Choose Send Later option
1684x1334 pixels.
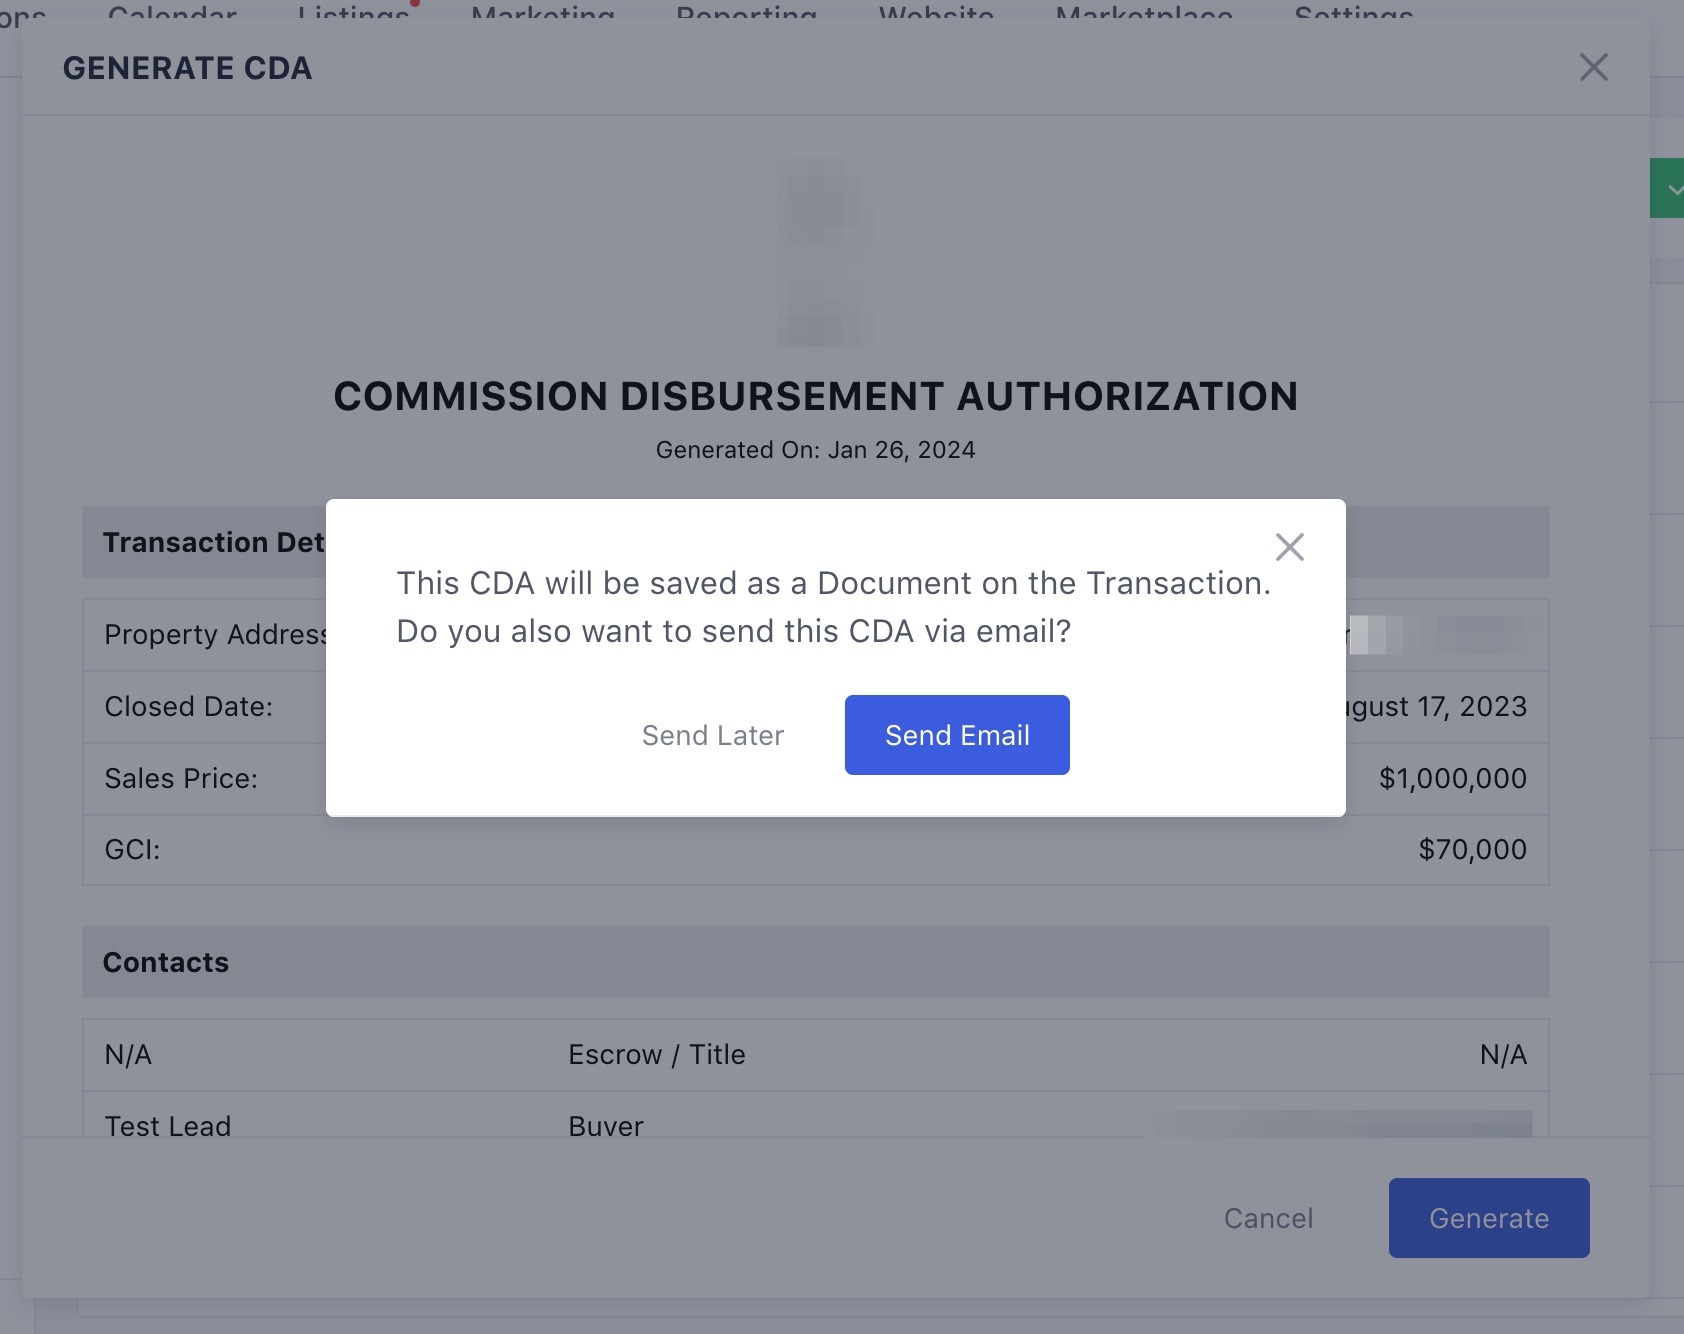713,735
